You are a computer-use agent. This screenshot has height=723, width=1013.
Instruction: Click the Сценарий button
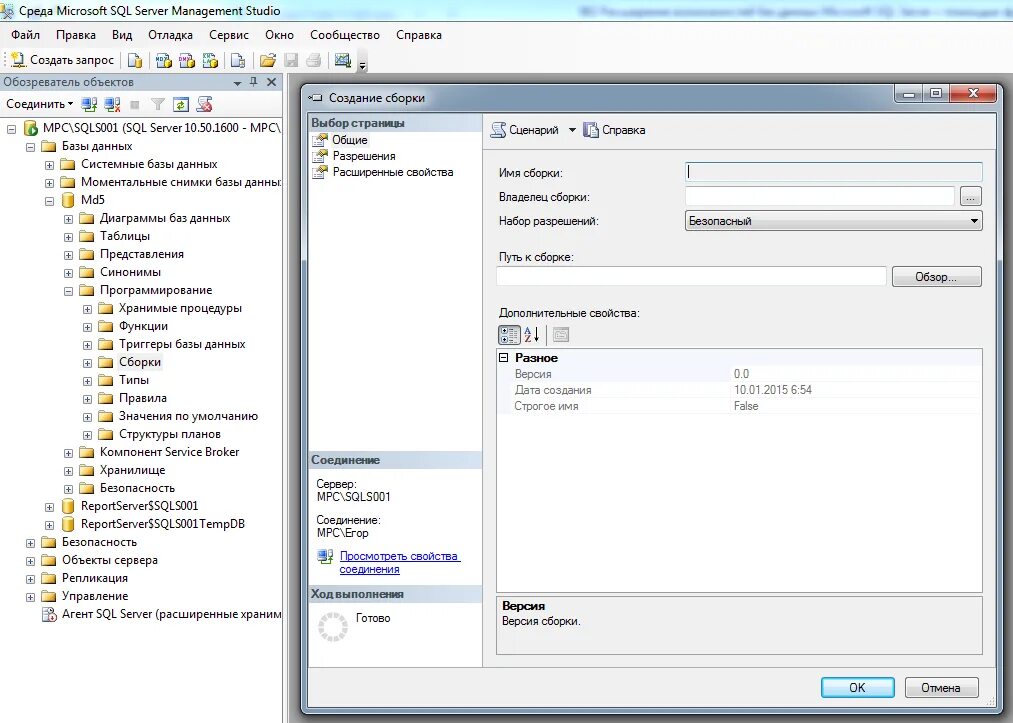(525, 130)
